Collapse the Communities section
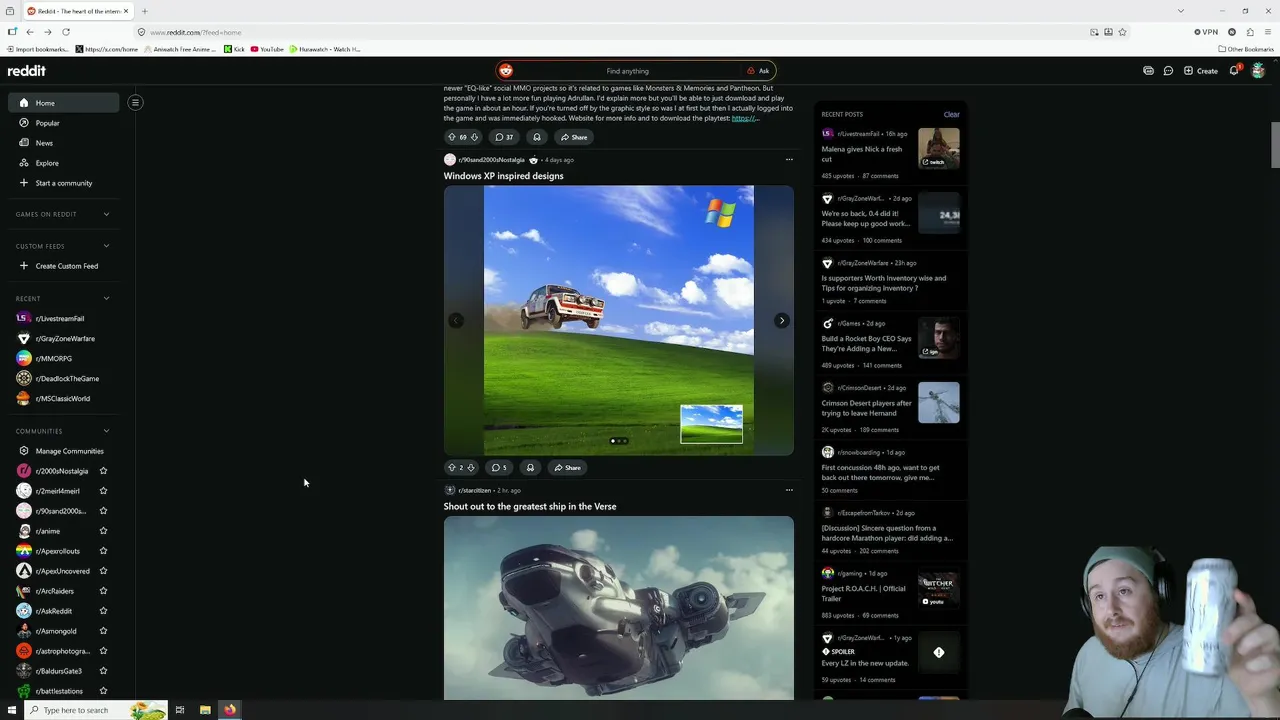 click(x=62, y=431)
